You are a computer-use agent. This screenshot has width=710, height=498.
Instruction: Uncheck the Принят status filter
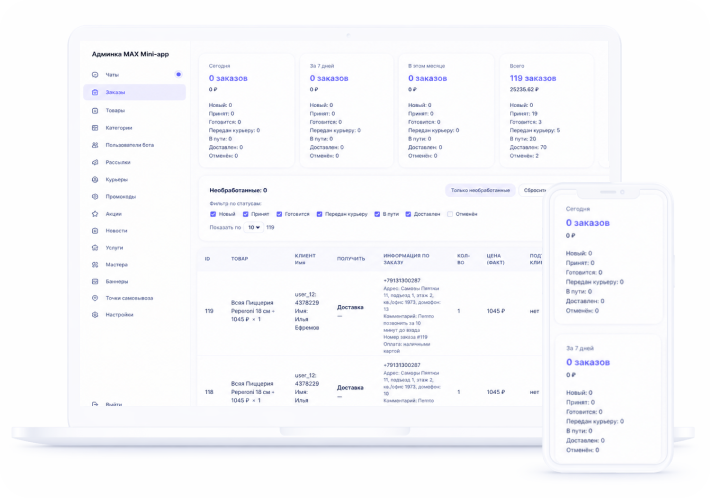[x=245, y=214]
